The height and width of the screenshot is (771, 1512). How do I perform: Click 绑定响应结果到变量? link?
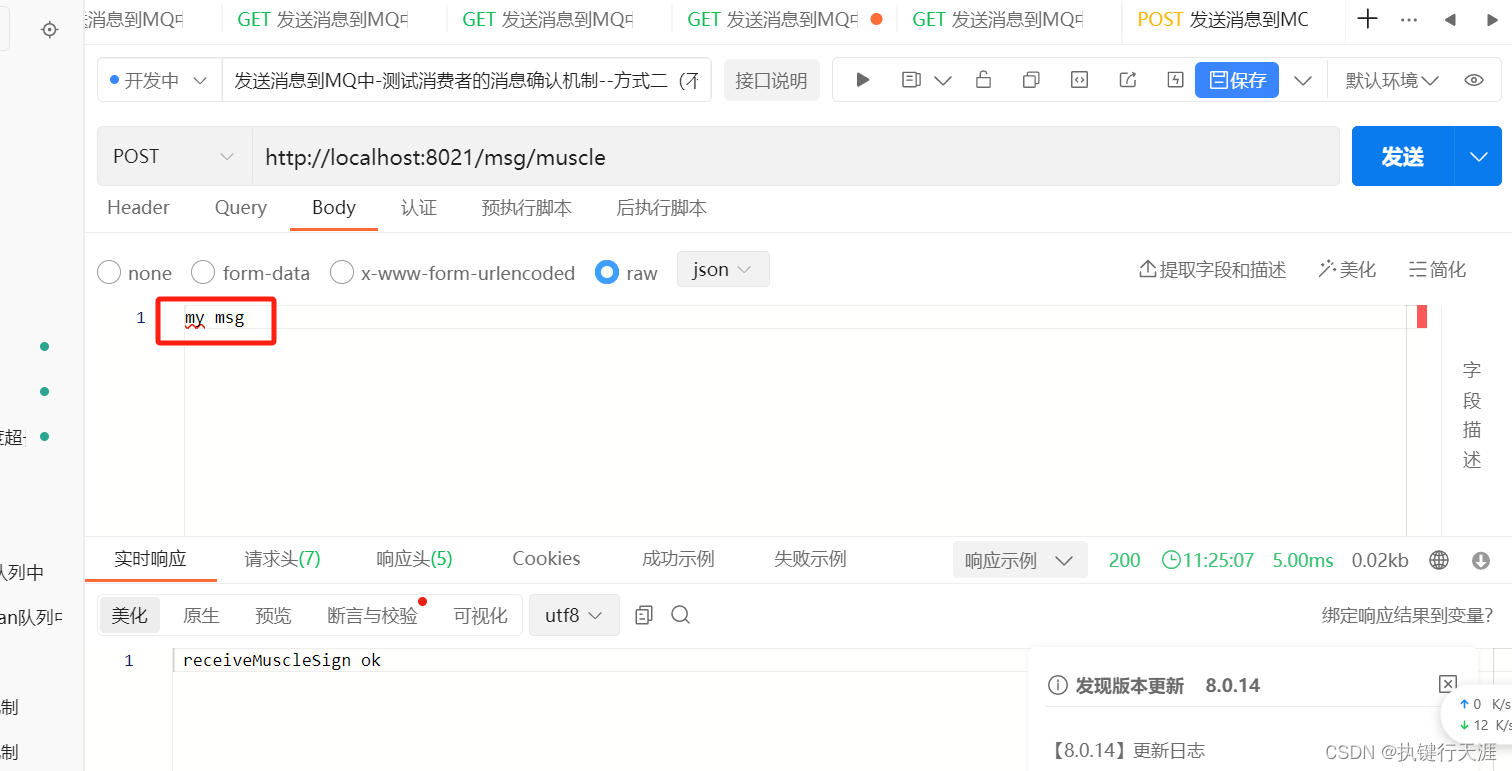coord(1408,615)
